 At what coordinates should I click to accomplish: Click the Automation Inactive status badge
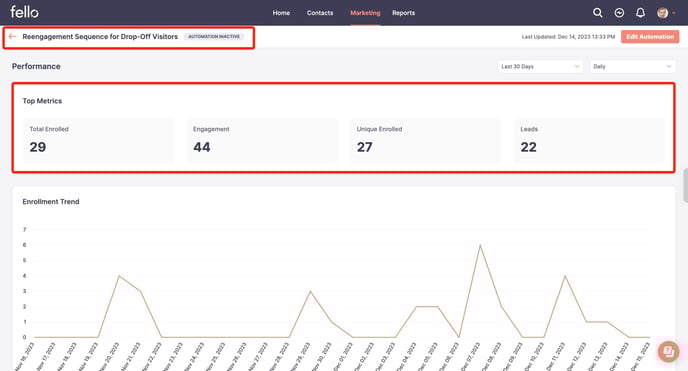[214, 36]
